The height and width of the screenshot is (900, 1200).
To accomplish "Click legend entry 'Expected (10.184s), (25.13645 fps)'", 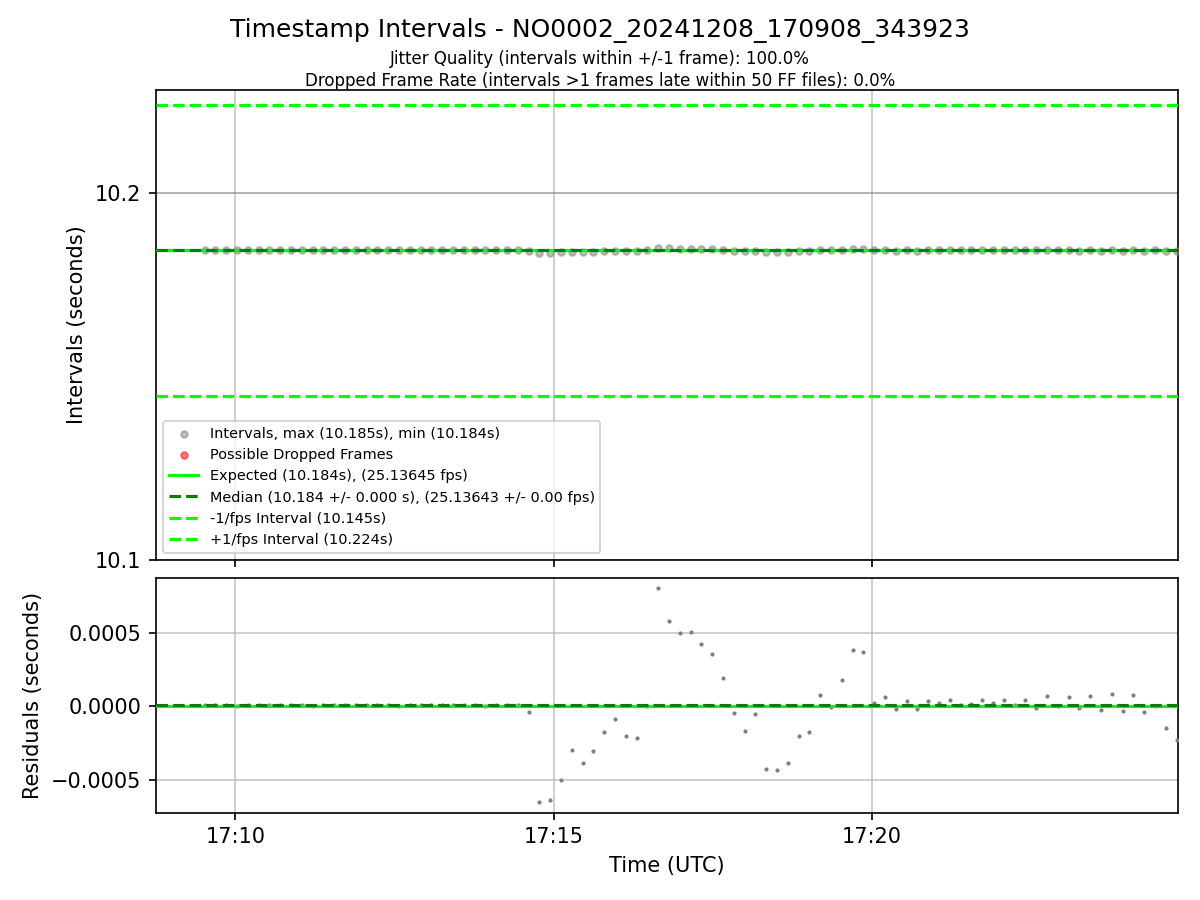I will pyautogui.click(x=339, y=475).
